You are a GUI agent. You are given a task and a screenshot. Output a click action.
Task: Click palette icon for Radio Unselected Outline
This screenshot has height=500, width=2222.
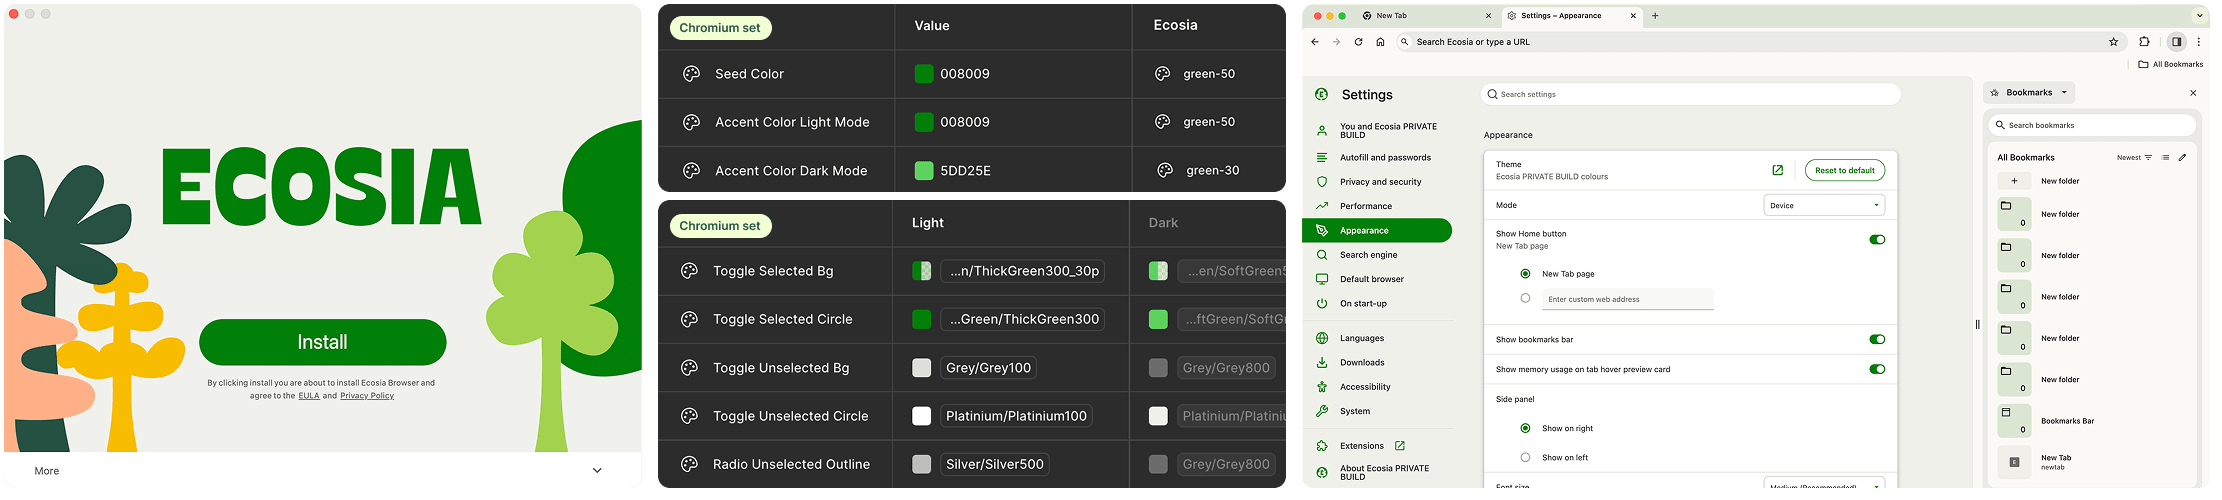pos(689,464)
